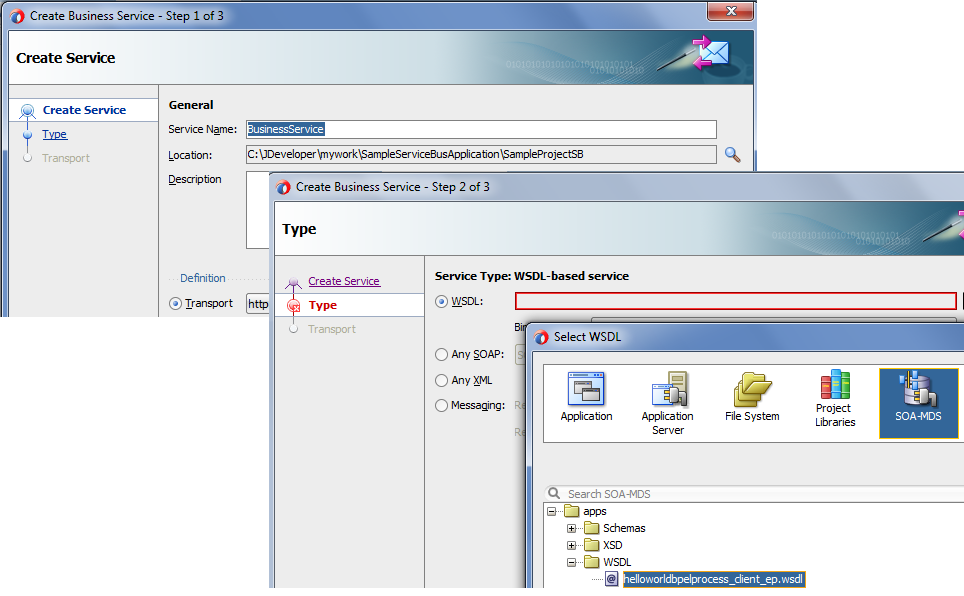Click the Select WSDL dialog title icon
964x596 pixels.
coord(541,337)
